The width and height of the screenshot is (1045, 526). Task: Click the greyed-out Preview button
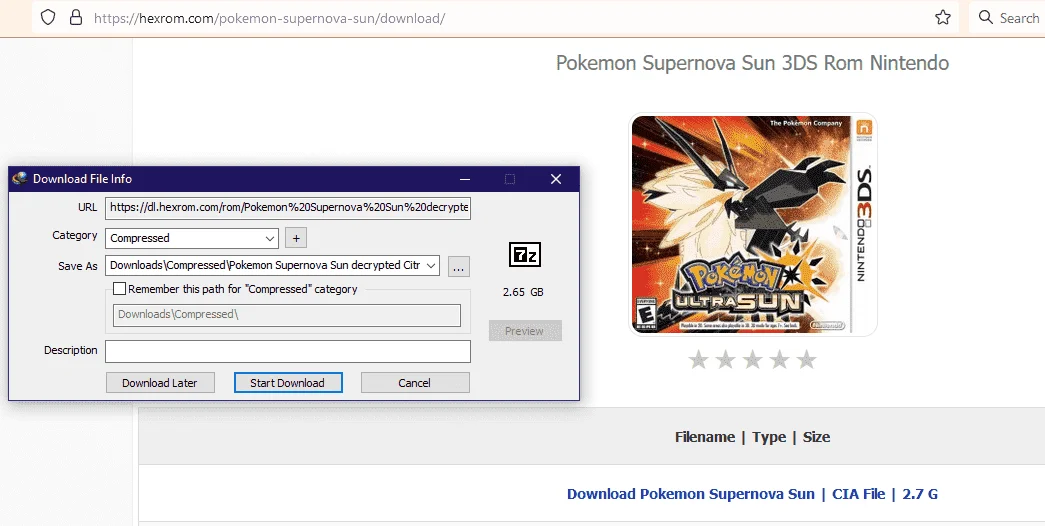[x=524, y=331]
